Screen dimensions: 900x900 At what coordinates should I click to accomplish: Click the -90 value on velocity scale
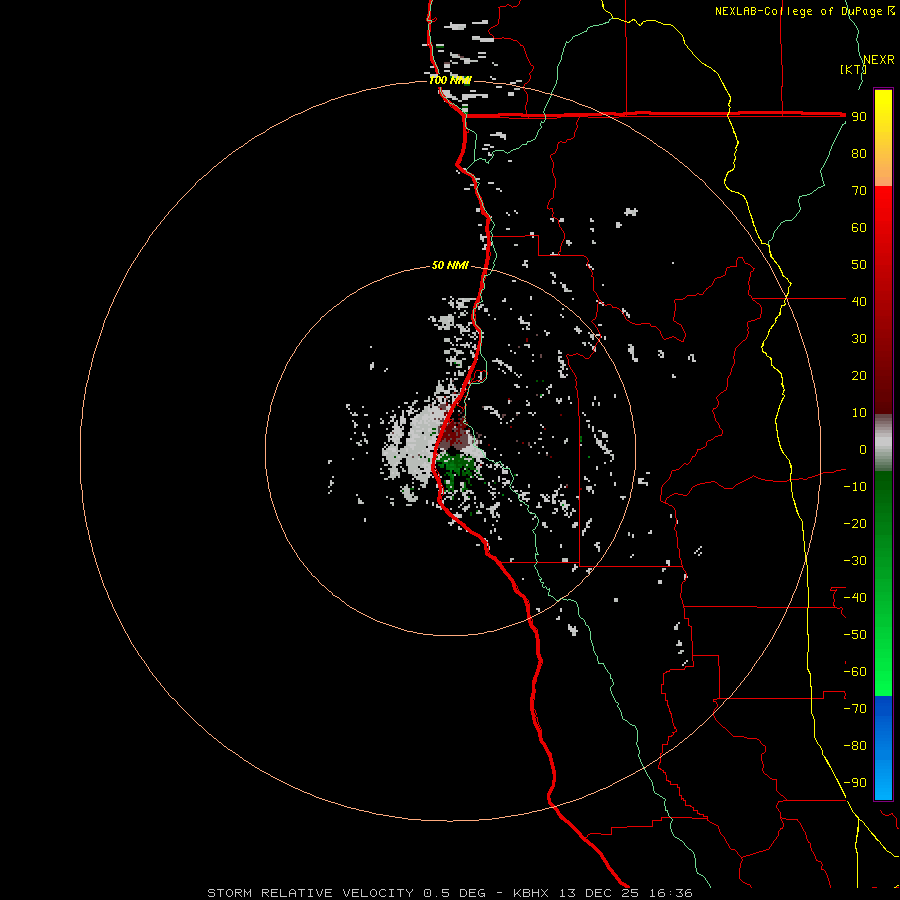pos(855,783)
